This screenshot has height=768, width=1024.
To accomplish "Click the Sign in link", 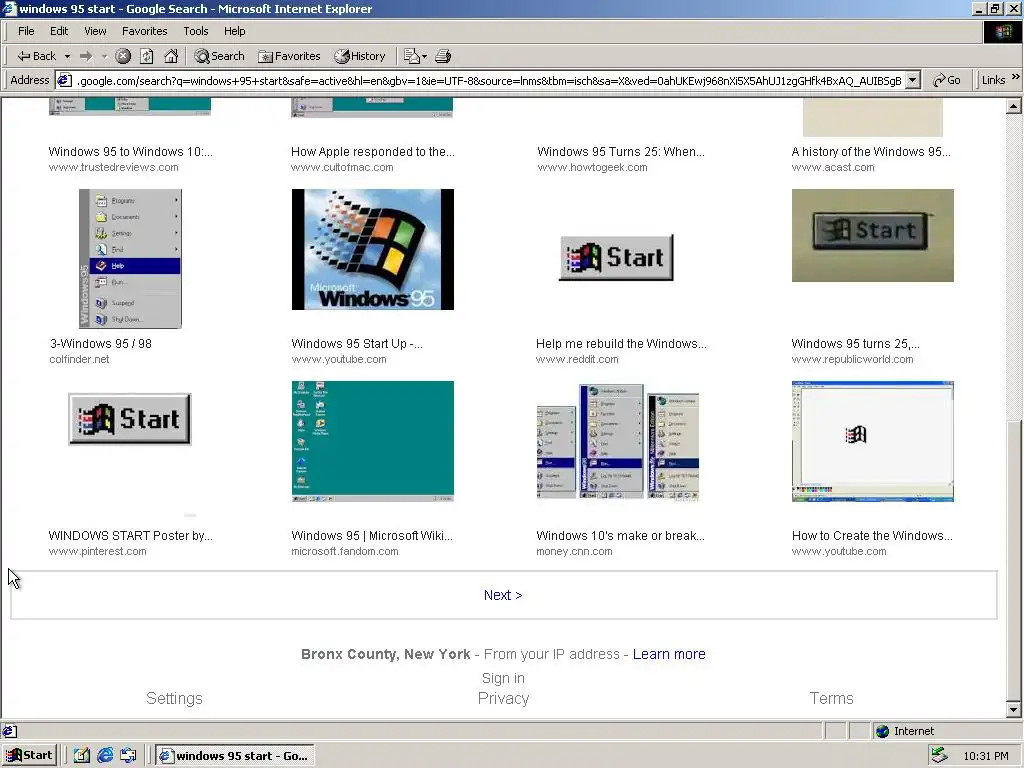I will pyautogui.click(x=503, y=678).
